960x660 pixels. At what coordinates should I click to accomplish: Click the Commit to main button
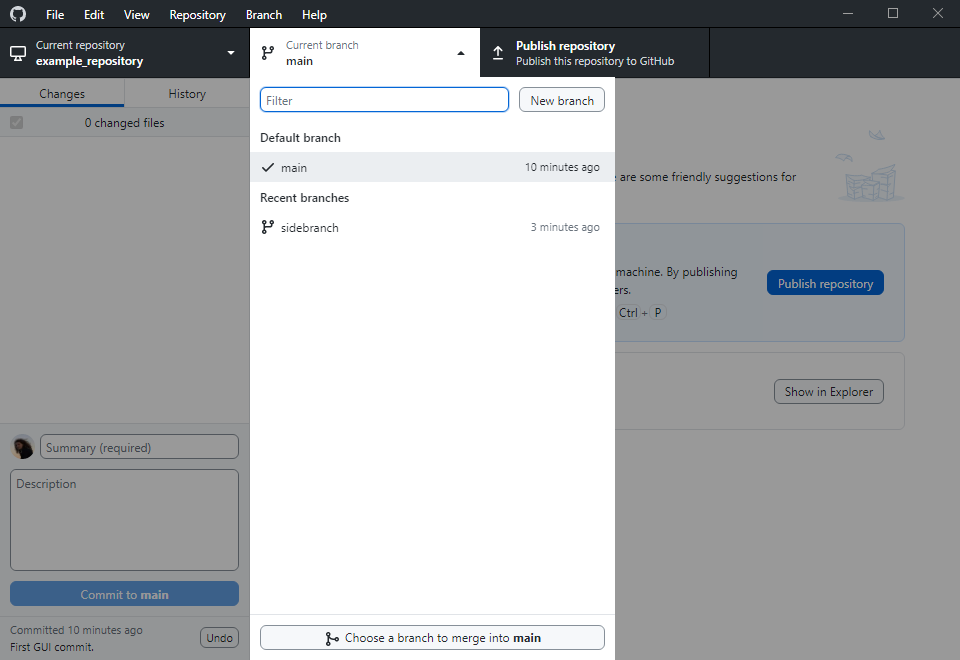point(124,594)
